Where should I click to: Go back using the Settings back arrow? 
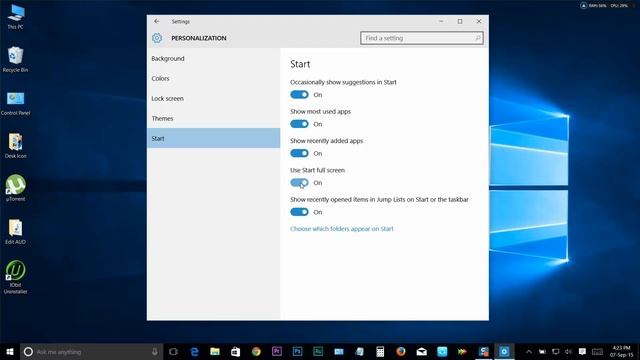click(157, 21)
